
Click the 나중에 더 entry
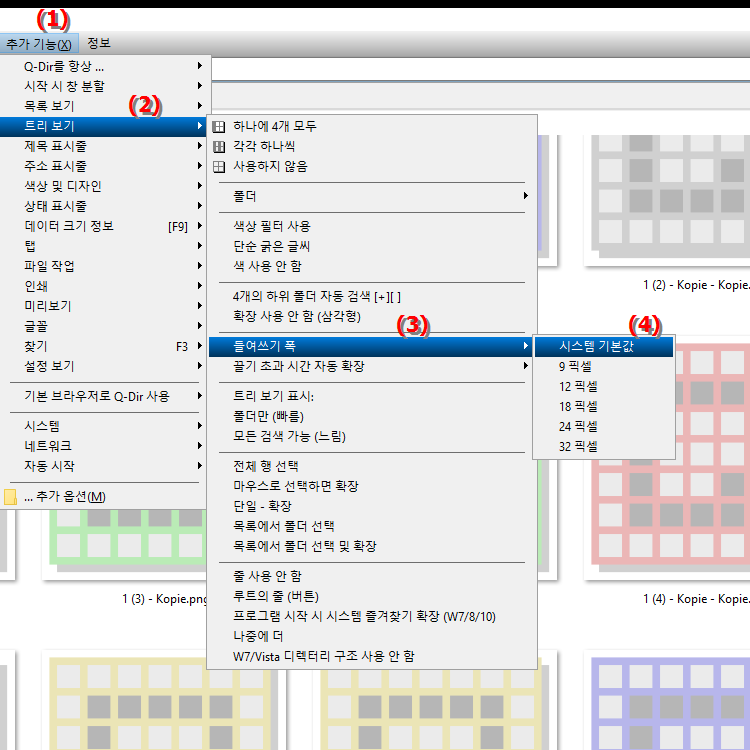pos(372,637)
